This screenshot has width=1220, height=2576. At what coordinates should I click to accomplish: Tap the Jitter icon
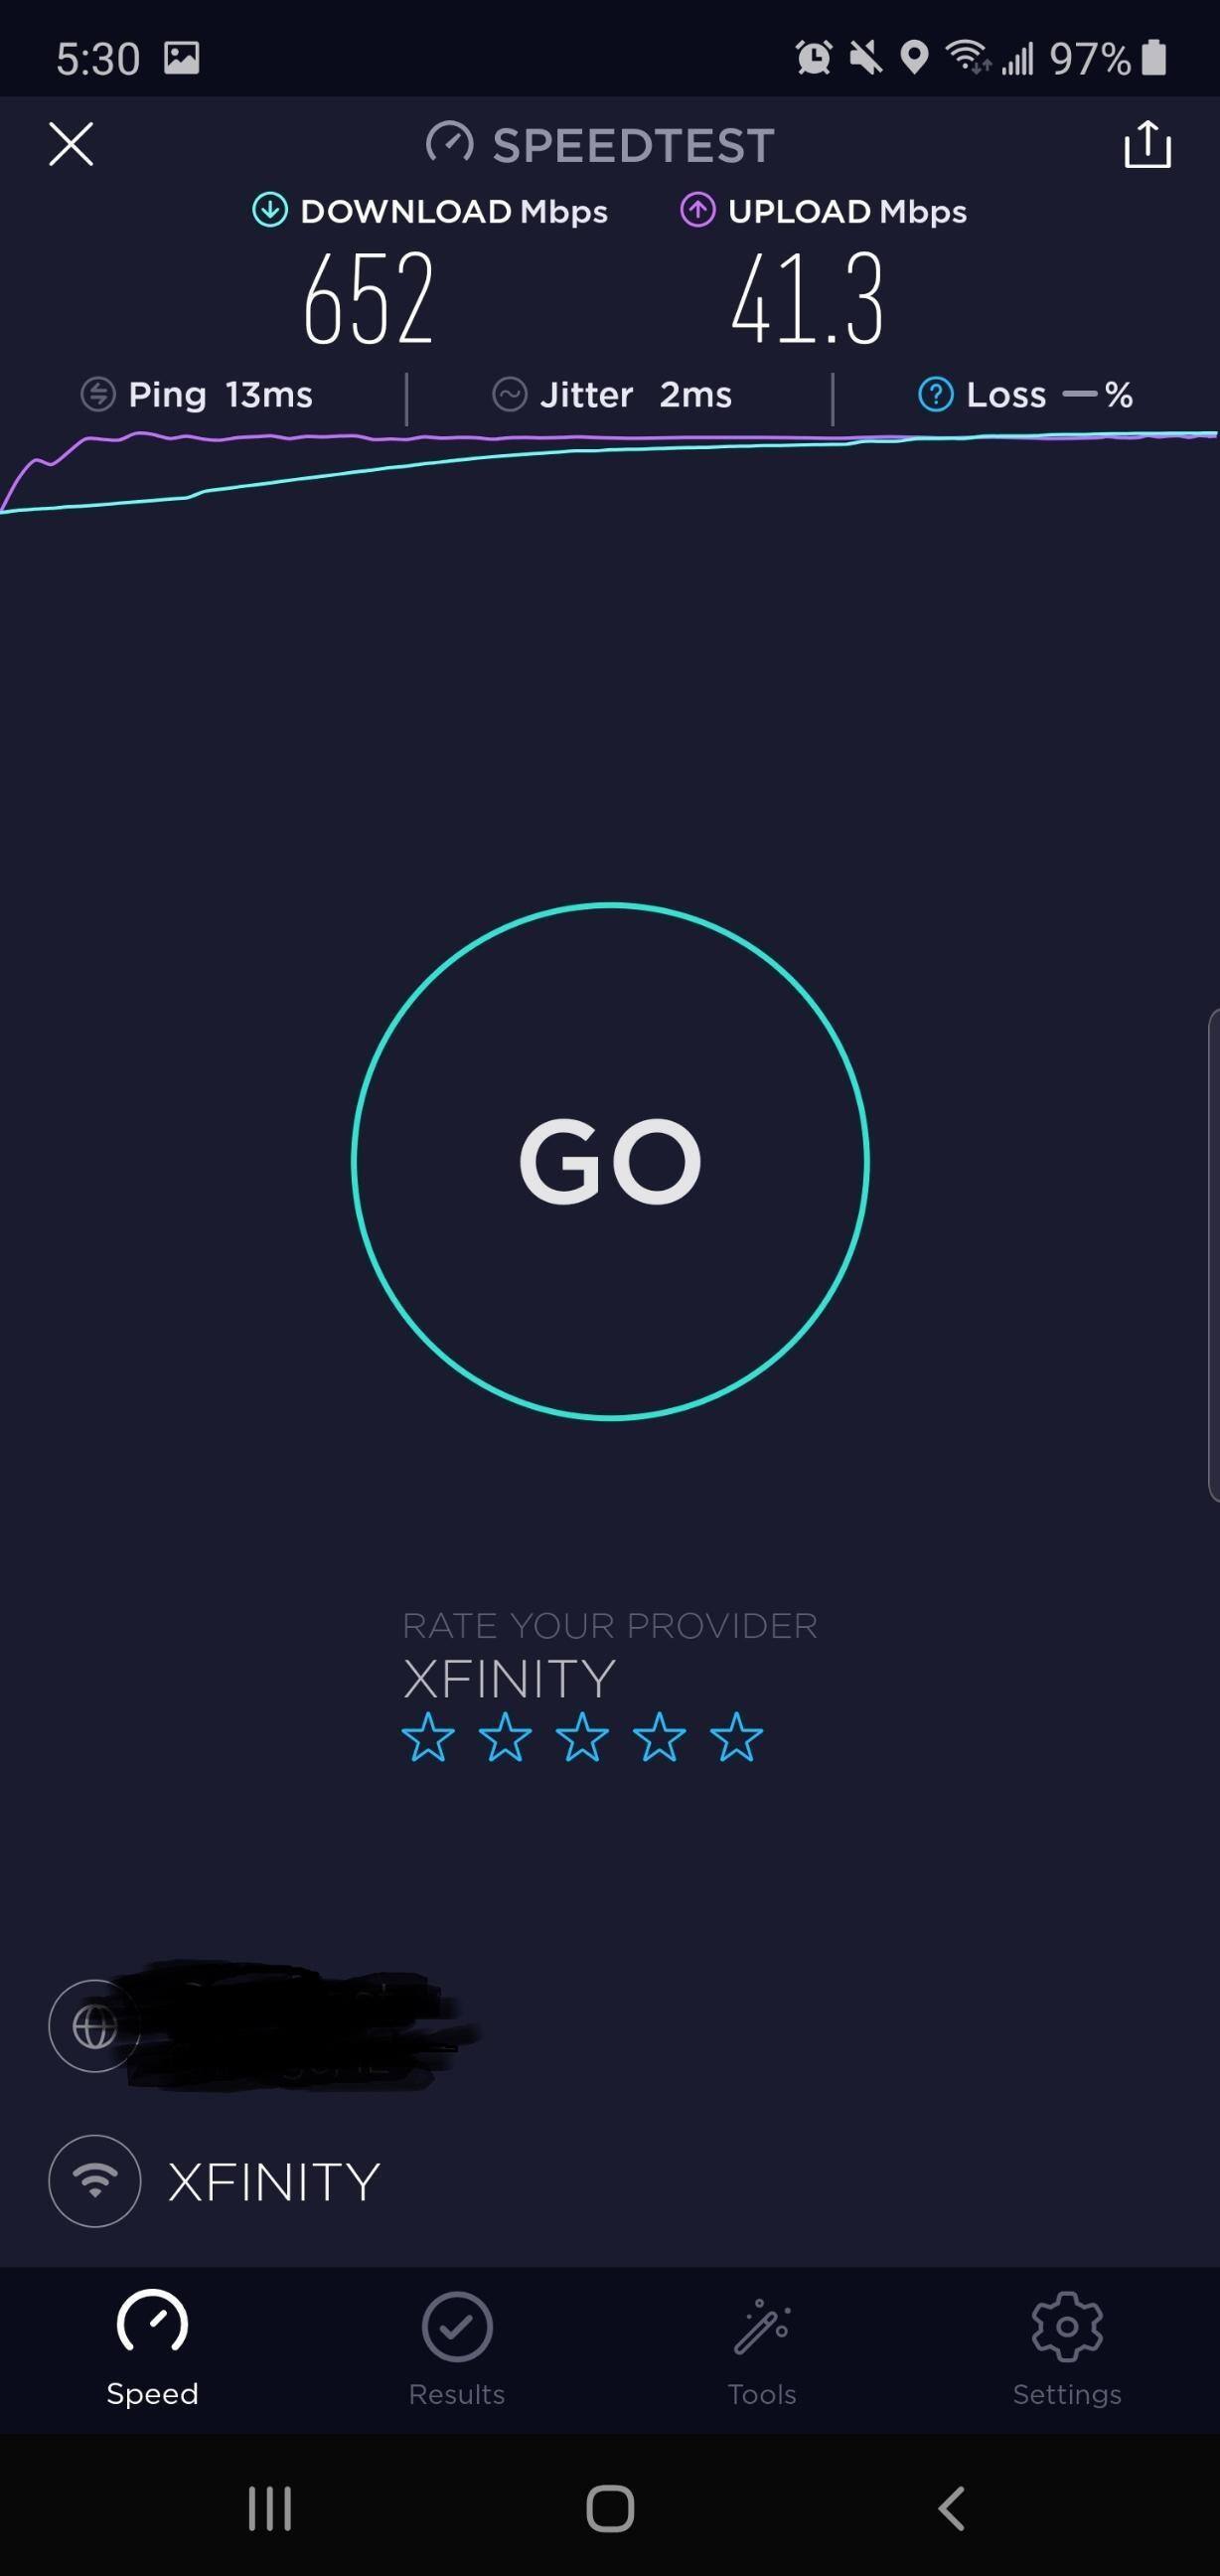click(x=509, y=394)
